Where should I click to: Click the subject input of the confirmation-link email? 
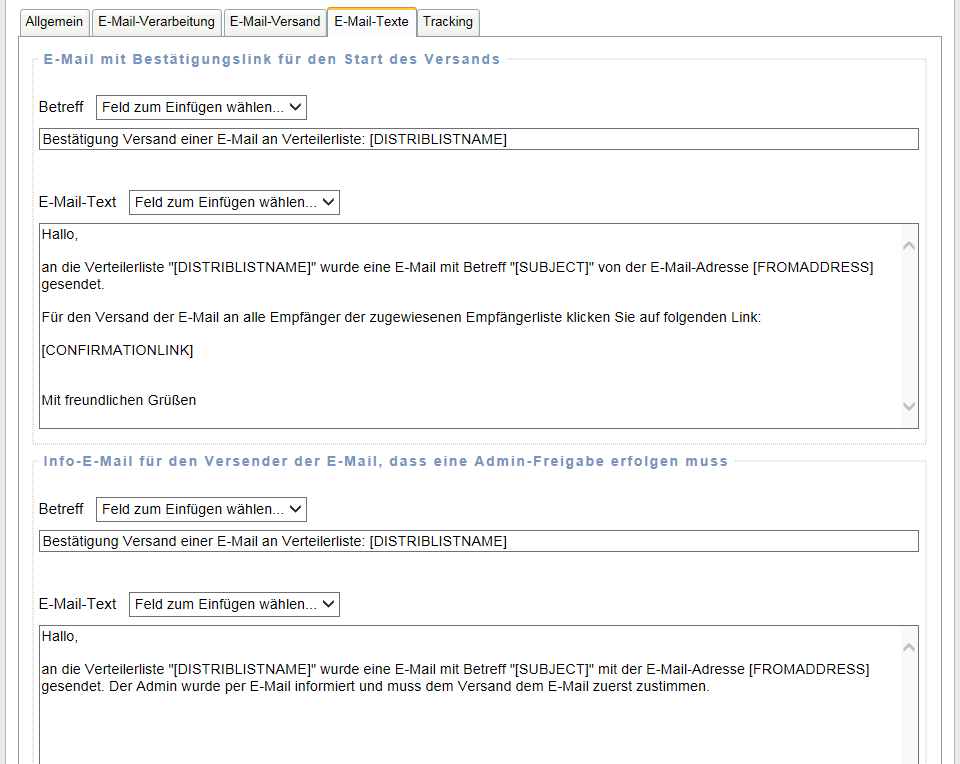[478, 139]
